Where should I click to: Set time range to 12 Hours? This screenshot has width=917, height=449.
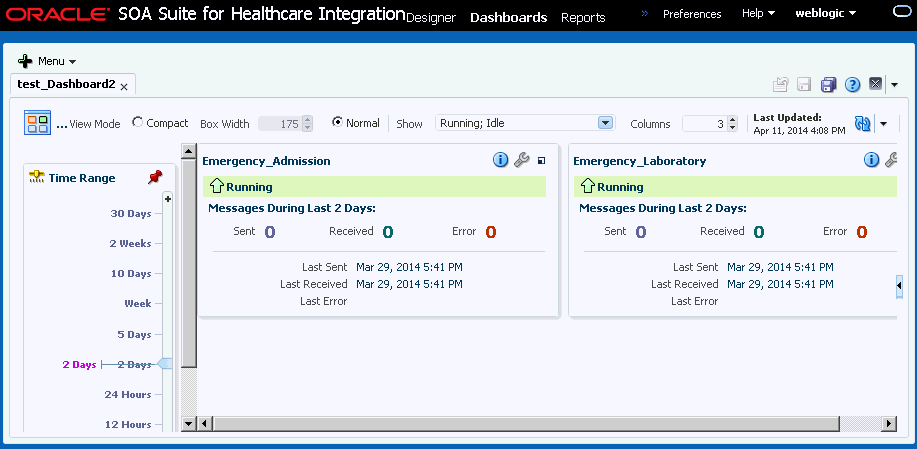click(x=128, y=424)
